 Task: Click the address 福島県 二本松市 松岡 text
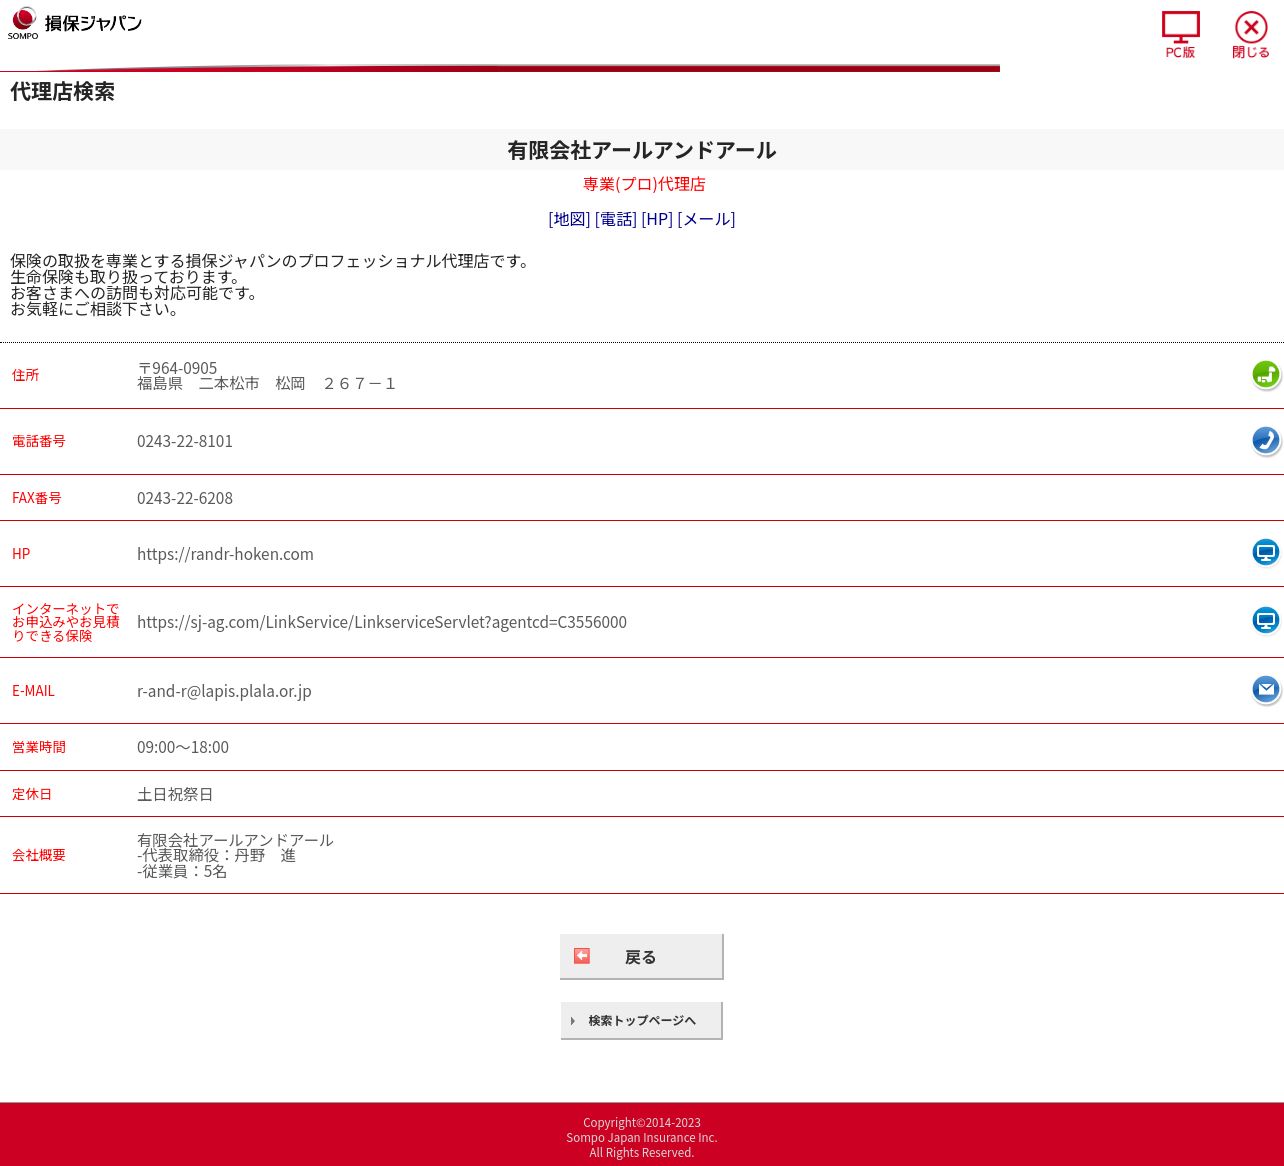click(266, 384)
